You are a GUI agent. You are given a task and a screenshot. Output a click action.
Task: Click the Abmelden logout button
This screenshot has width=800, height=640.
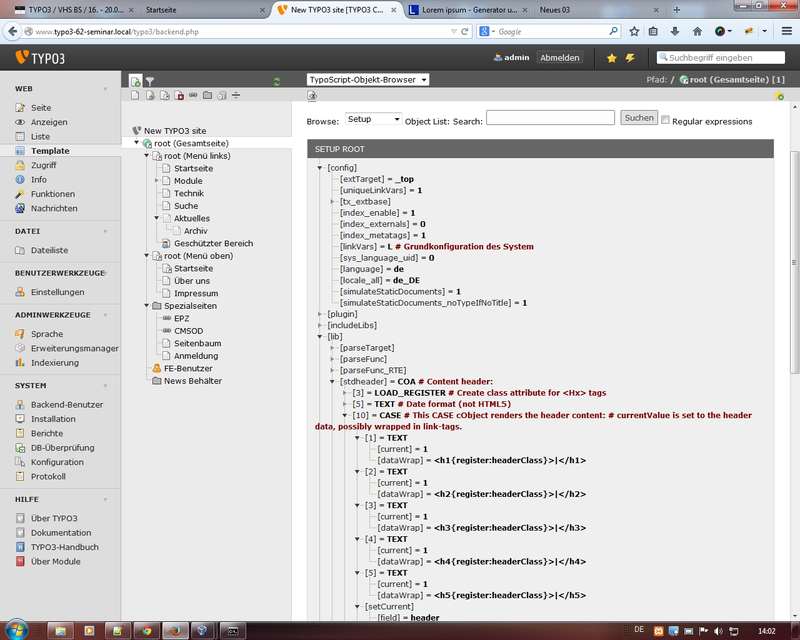559,58
